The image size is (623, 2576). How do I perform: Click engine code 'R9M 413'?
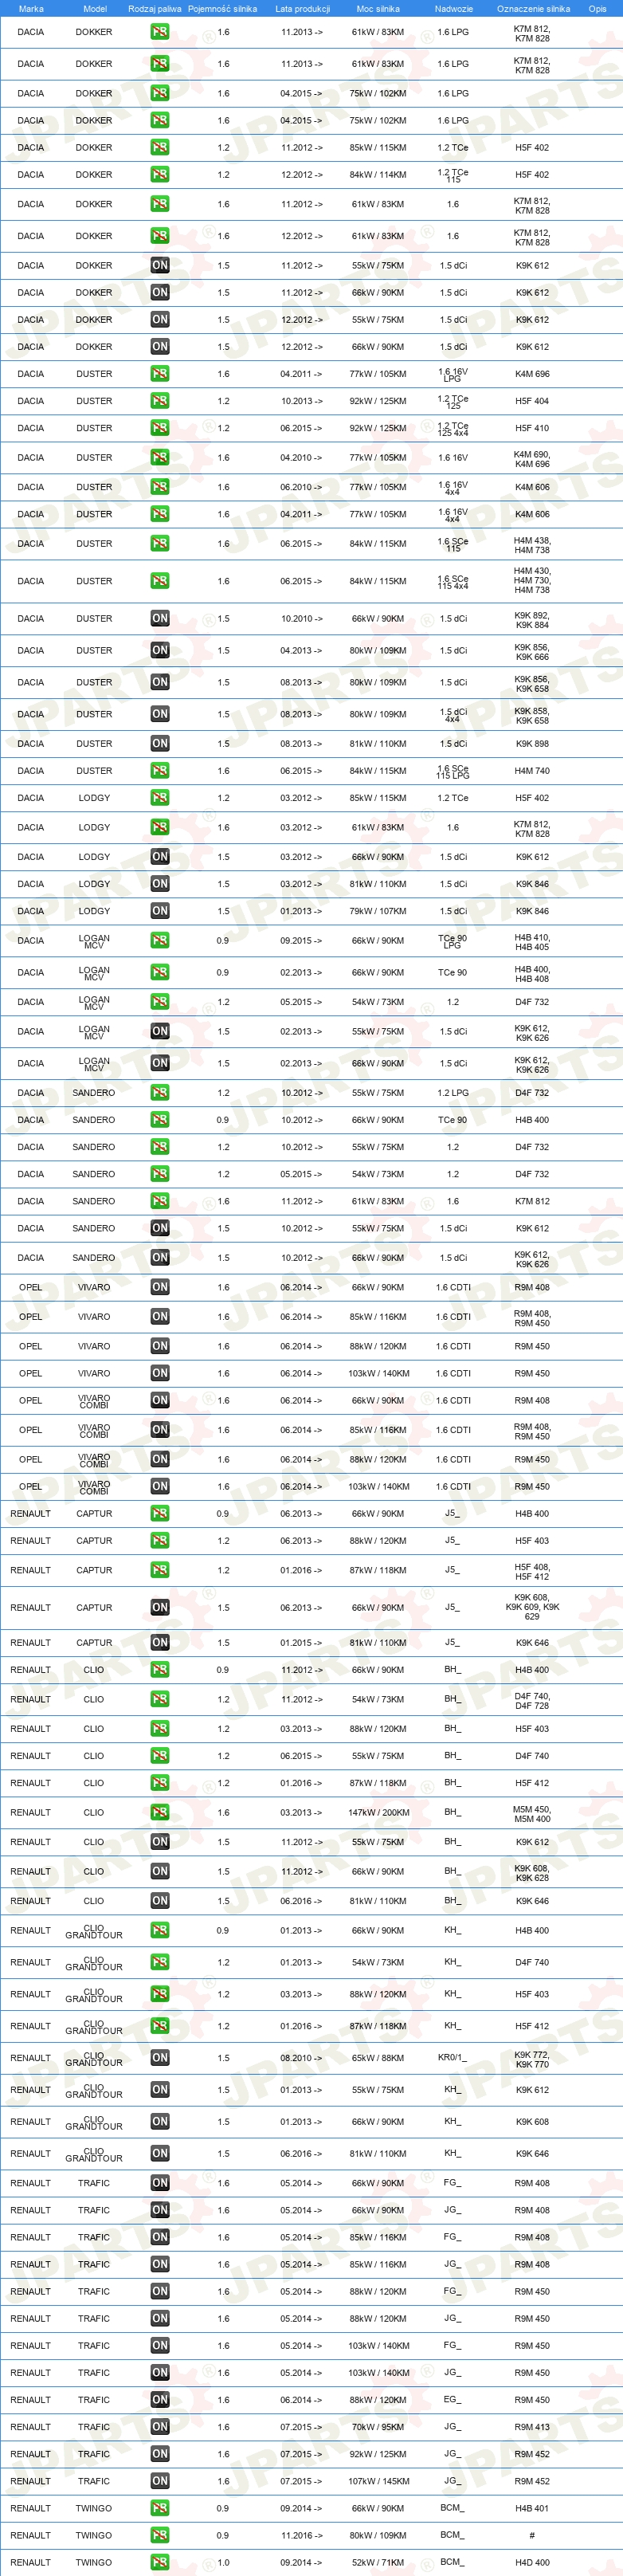[532, 2427]
